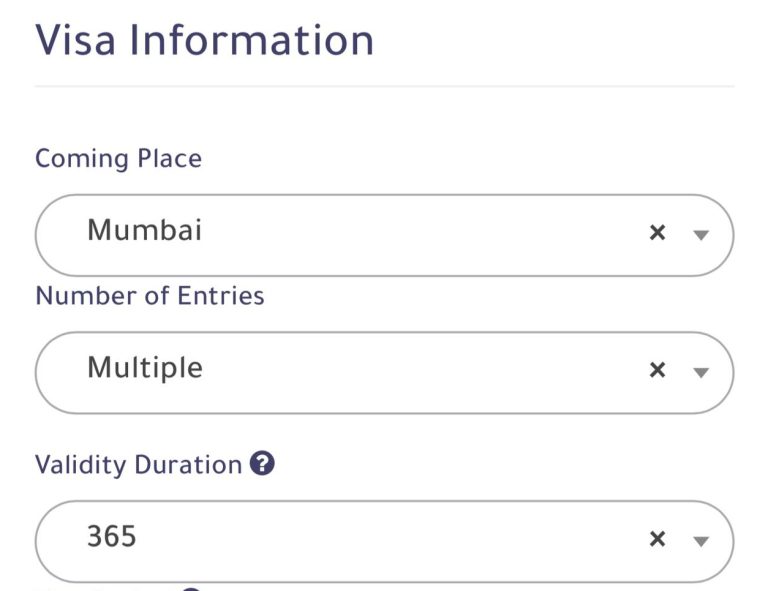The width and height of the screenshot is (768, 591).
Task: Clear the 365 validity value with X
Action: (657, 539)
